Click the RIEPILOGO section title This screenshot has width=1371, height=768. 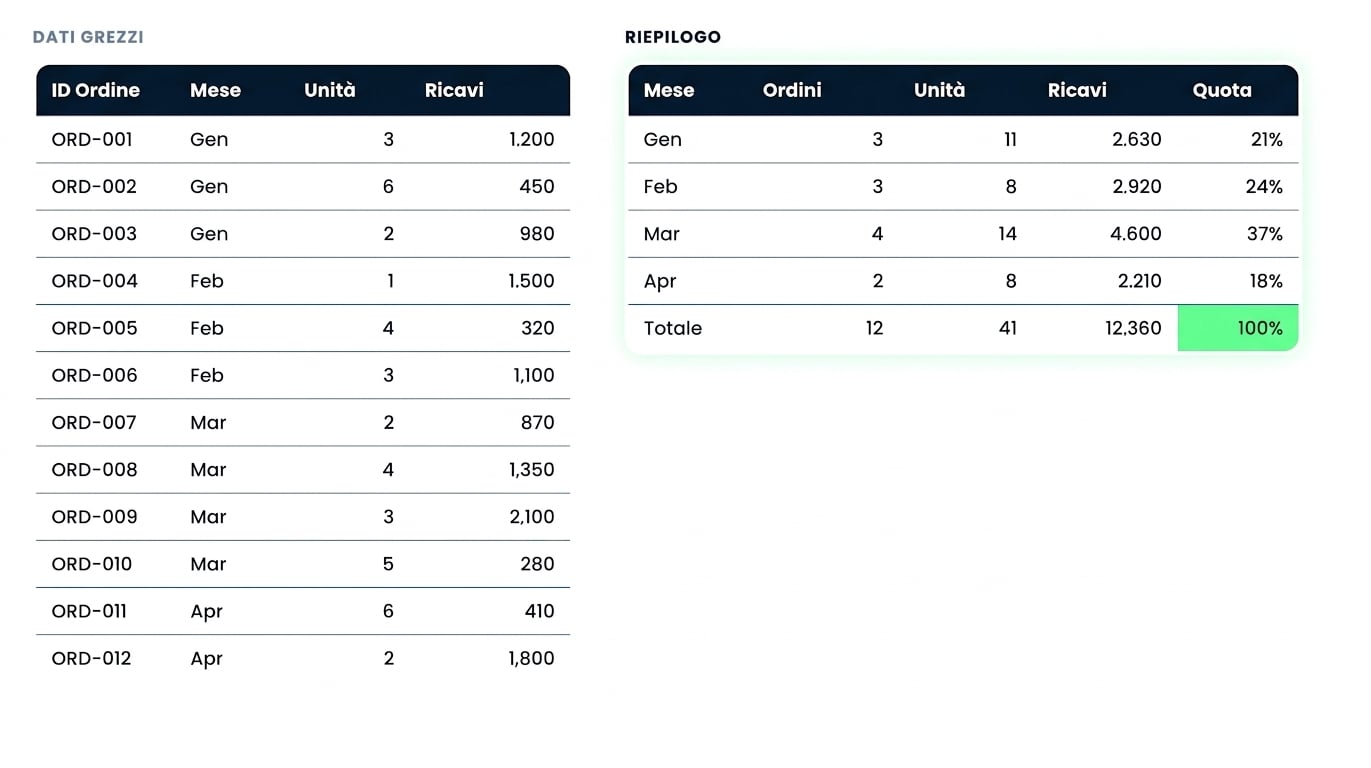click(673, 37)
